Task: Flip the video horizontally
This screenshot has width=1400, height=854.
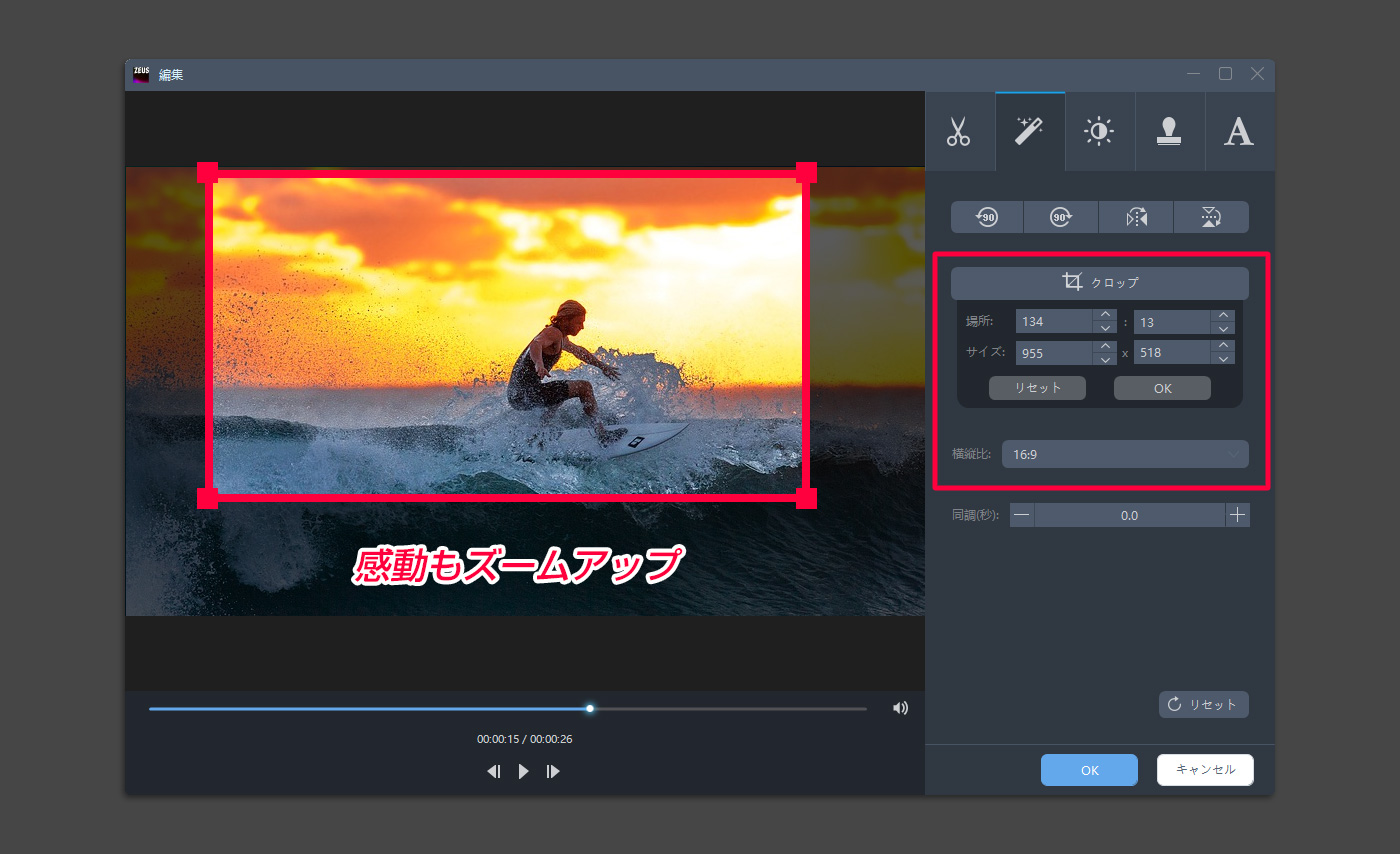Action: (1136, 217)
